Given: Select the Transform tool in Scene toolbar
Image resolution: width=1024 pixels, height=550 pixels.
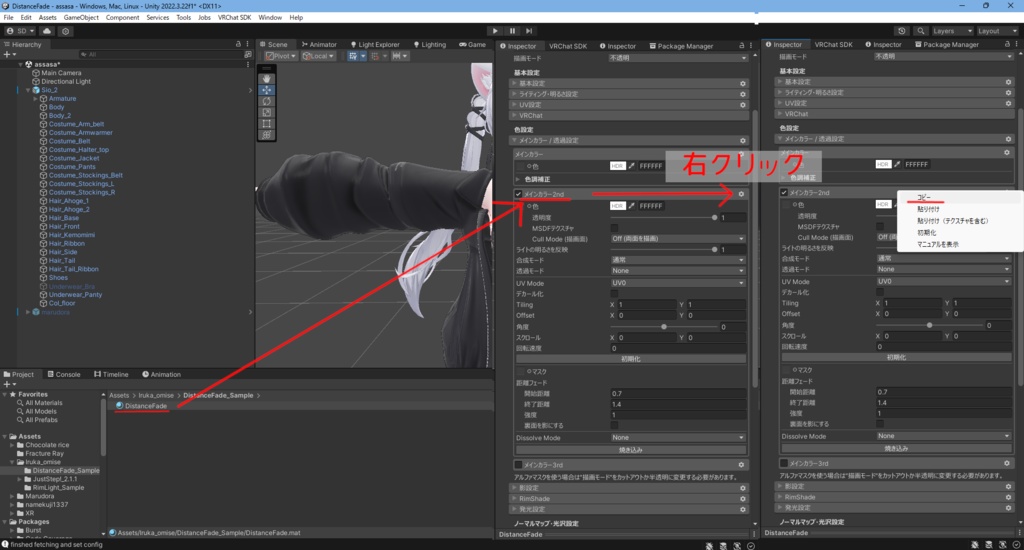Looking at the screenshot, I should point(266,135).
